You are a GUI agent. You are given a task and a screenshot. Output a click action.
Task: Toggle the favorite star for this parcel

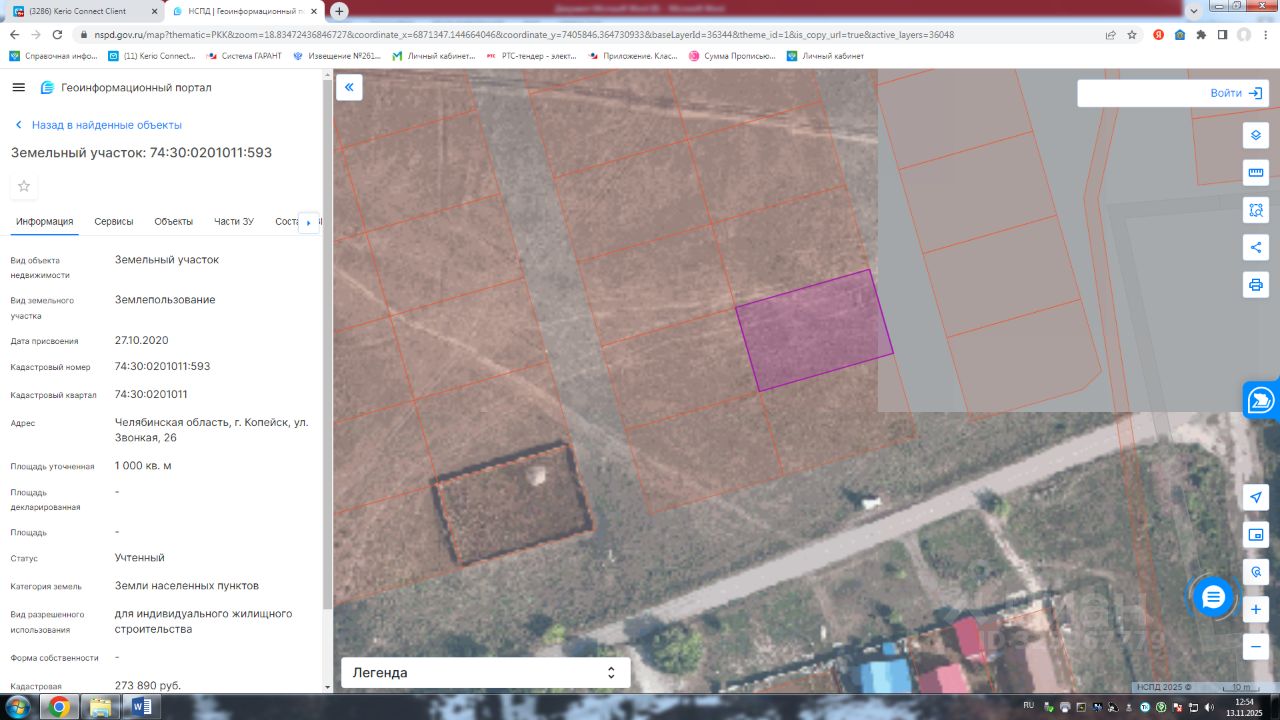click(x=24, y=186)
